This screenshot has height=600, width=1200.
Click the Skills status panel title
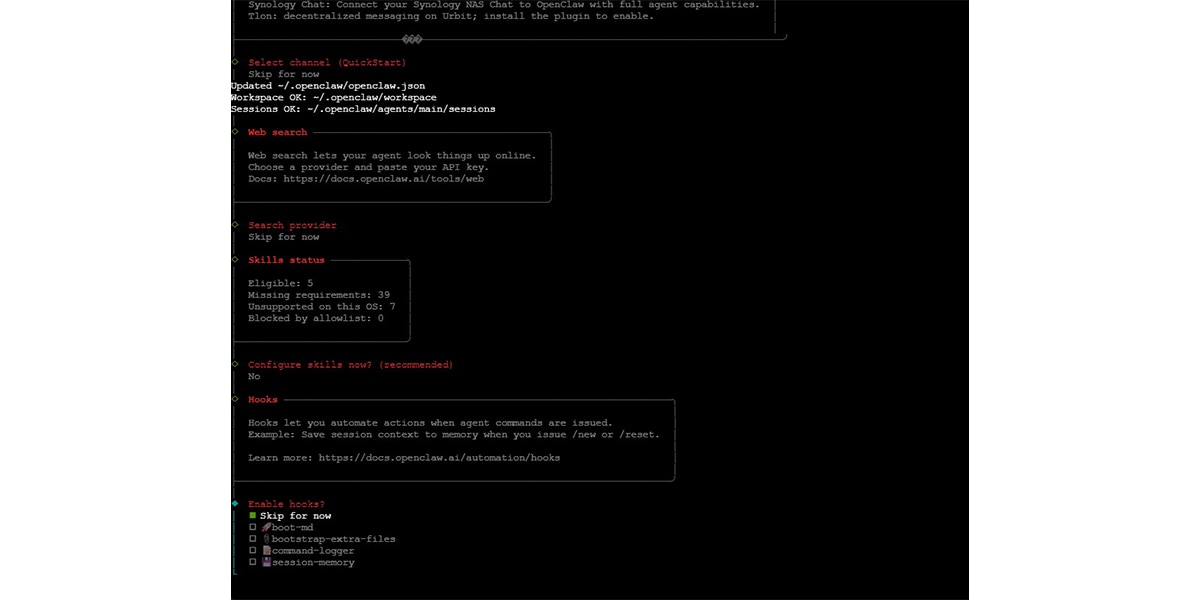[x=287, y=260]
